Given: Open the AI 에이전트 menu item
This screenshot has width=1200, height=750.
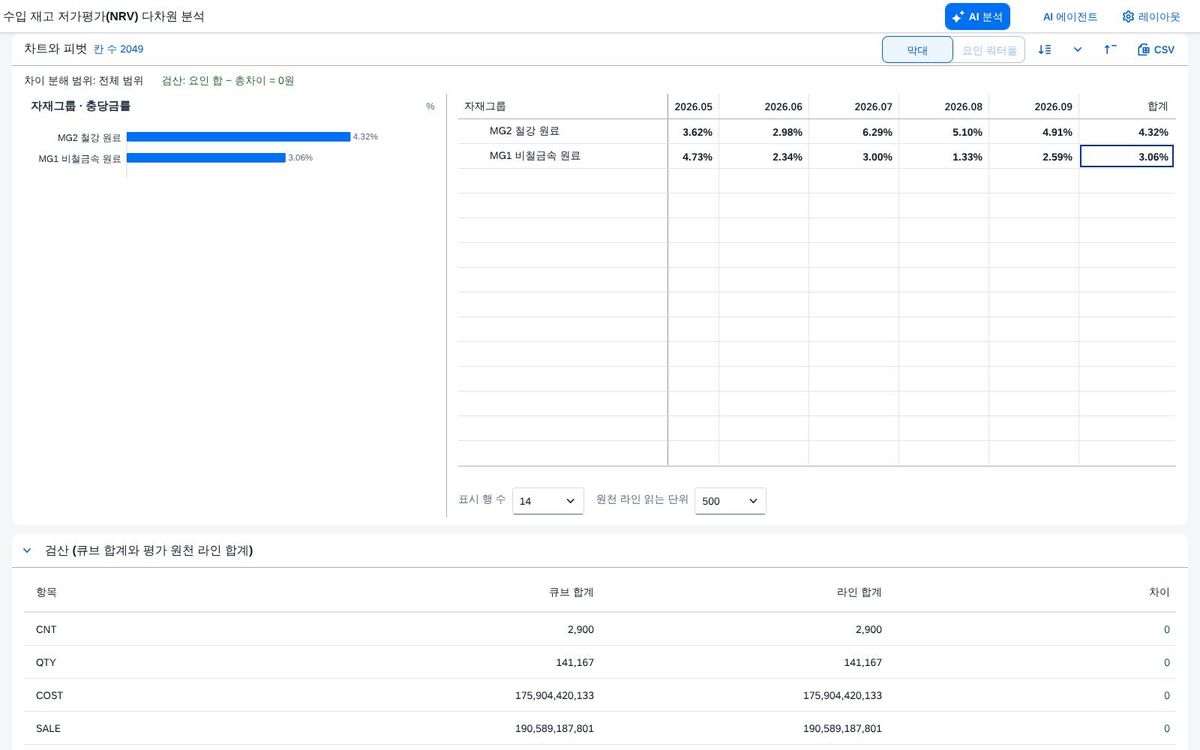Looking at the screenshot, I should point(1070,17).
